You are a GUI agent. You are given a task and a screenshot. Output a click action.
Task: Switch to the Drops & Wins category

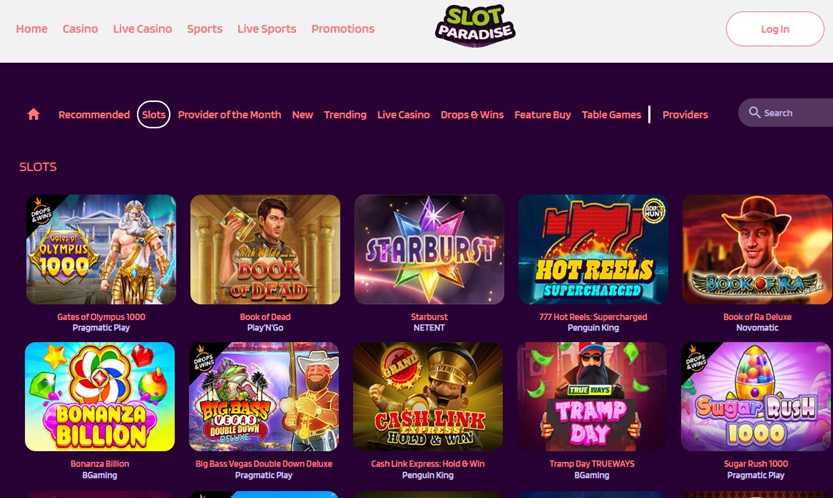(x=472, y=114)
